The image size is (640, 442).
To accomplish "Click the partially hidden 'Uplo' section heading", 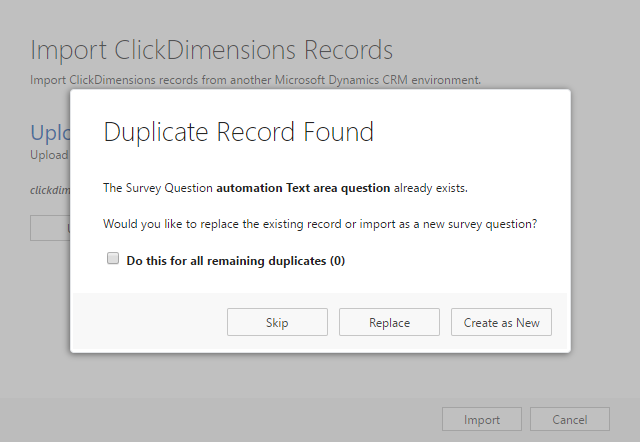I will tap(50, 133).
